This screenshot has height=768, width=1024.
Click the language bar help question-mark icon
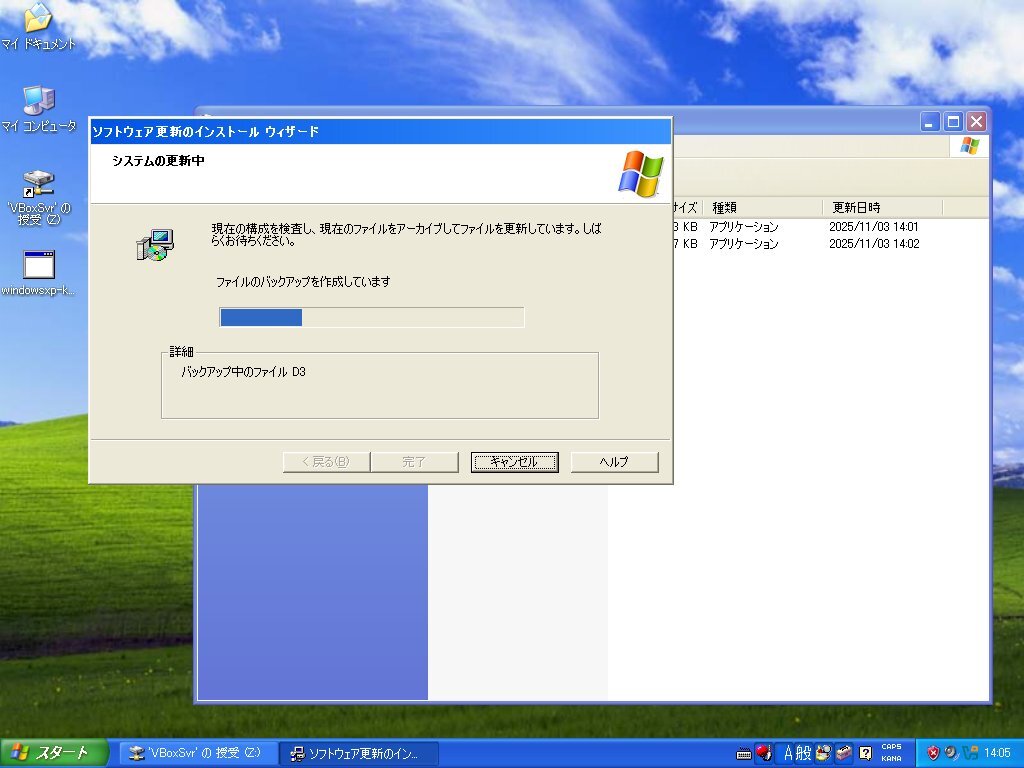coord(865,753)
